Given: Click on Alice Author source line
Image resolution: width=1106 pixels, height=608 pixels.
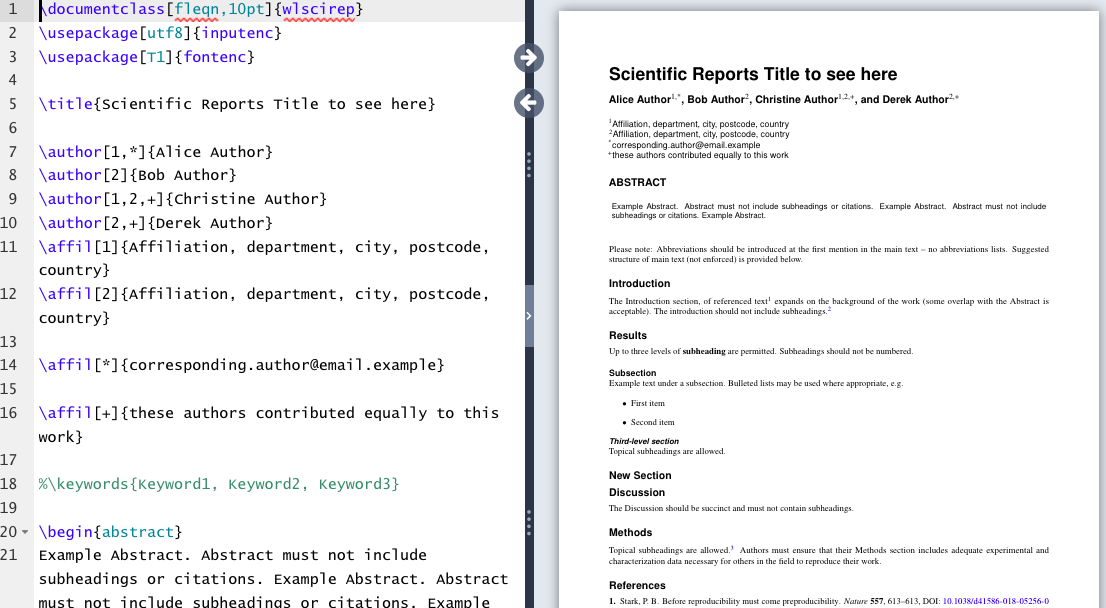Looking at the screenshot, I should point(155,152).
